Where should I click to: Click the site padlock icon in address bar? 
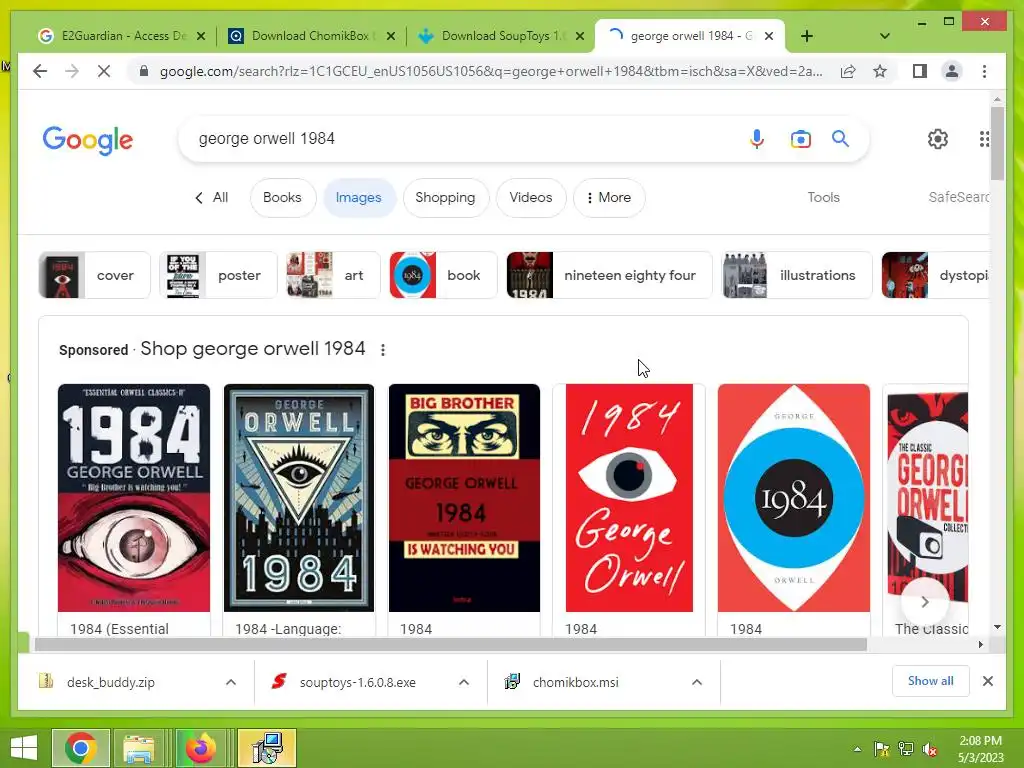[144, 71]
